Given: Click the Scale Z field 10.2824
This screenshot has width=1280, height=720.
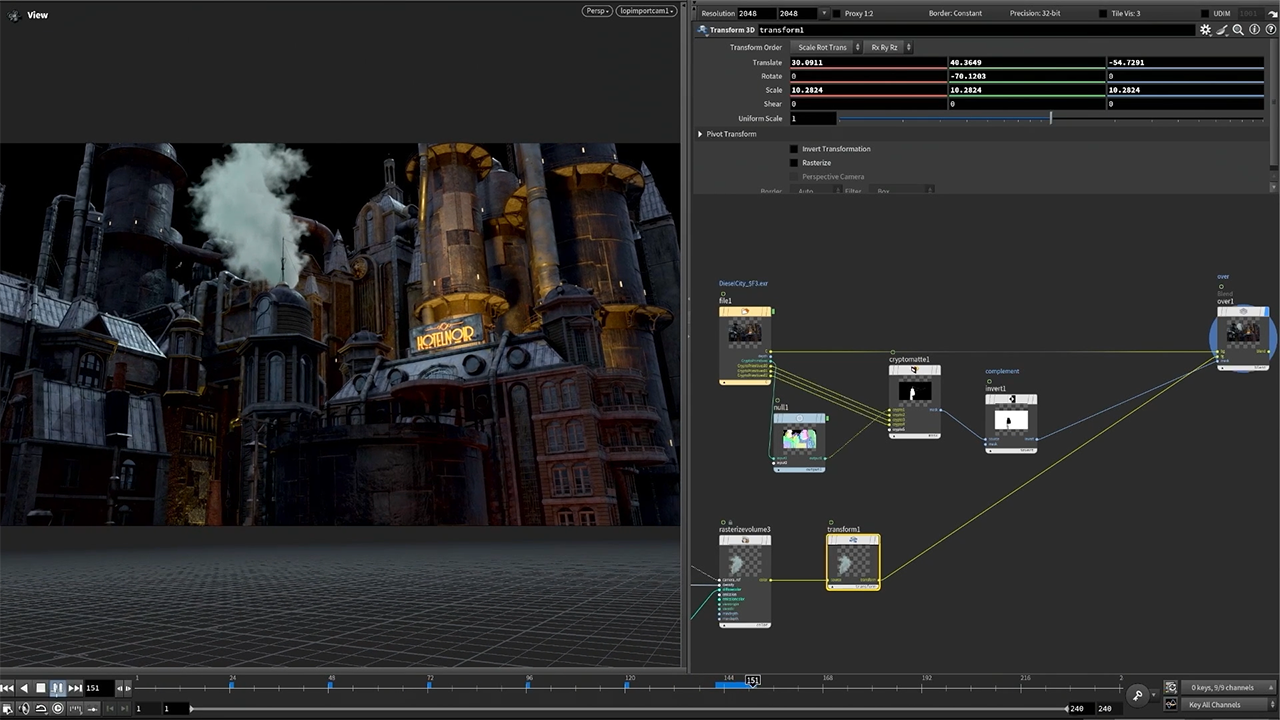Looking at the screenshot, I should click(1185, 90).
